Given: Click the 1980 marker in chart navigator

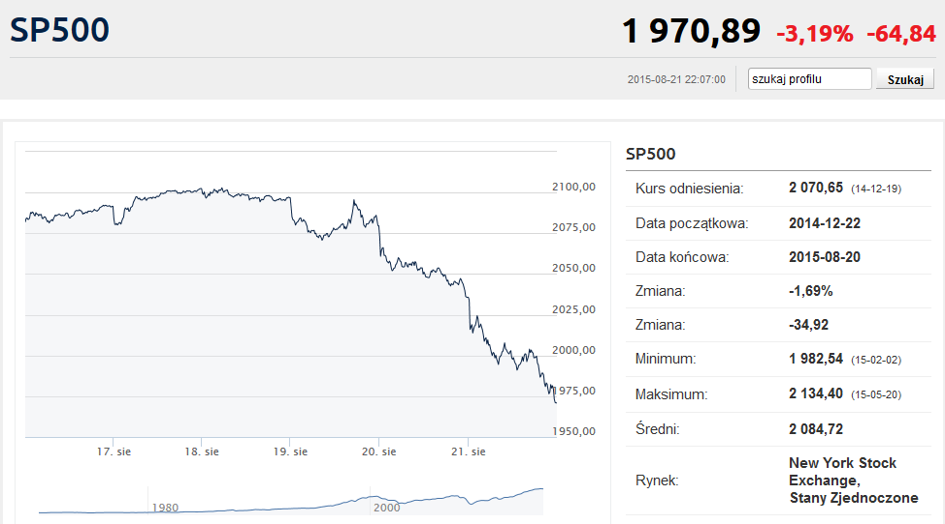Looking at the screenshot, I should click(x=165, y=508).
